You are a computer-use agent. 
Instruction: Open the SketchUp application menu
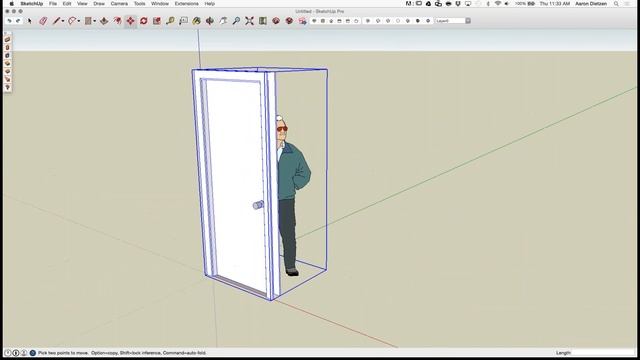coord(31,4)
